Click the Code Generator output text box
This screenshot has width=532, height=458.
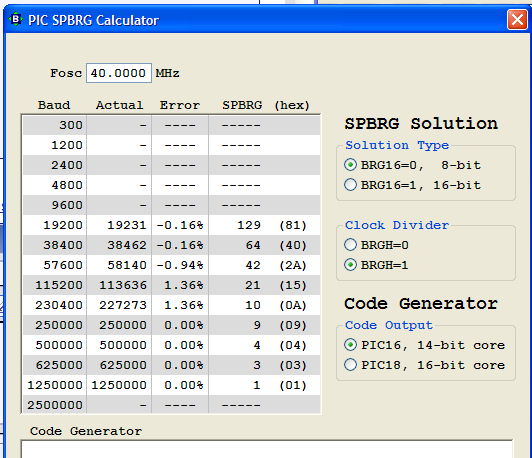point(267,449)
